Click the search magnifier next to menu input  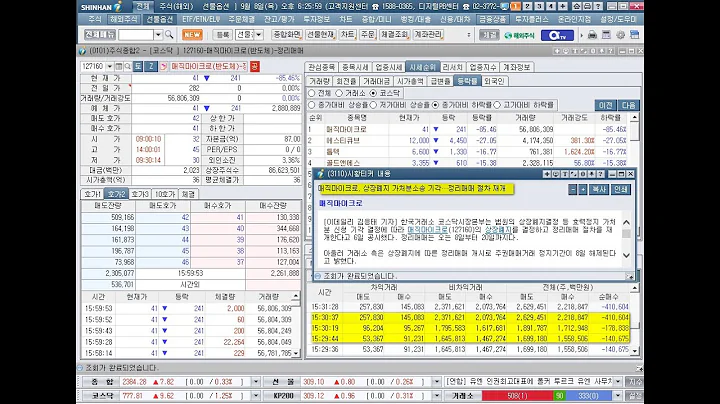[169, 35]
